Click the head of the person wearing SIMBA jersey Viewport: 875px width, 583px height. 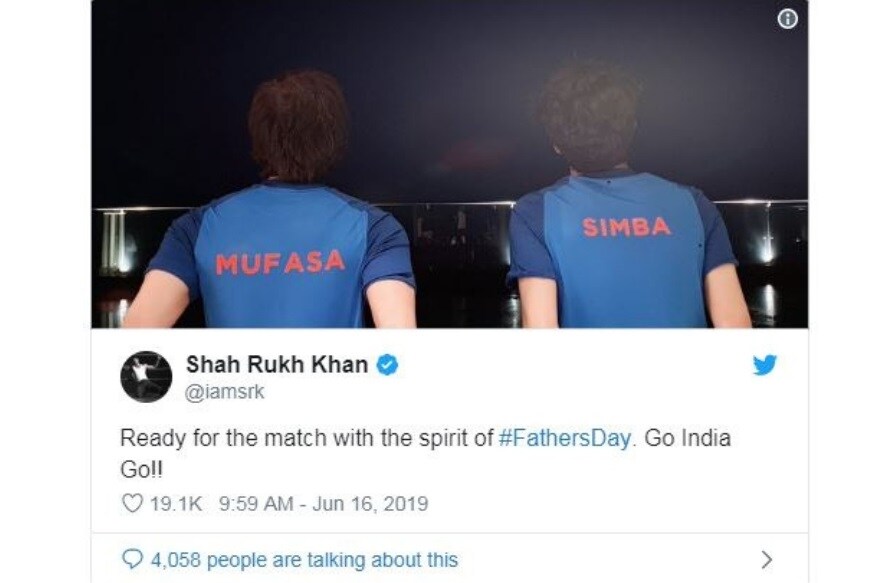click(x=587, y=114)
